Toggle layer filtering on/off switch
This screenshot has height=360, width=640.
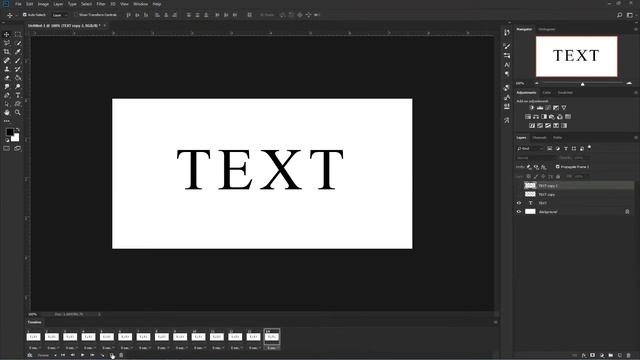coord(589,148)
